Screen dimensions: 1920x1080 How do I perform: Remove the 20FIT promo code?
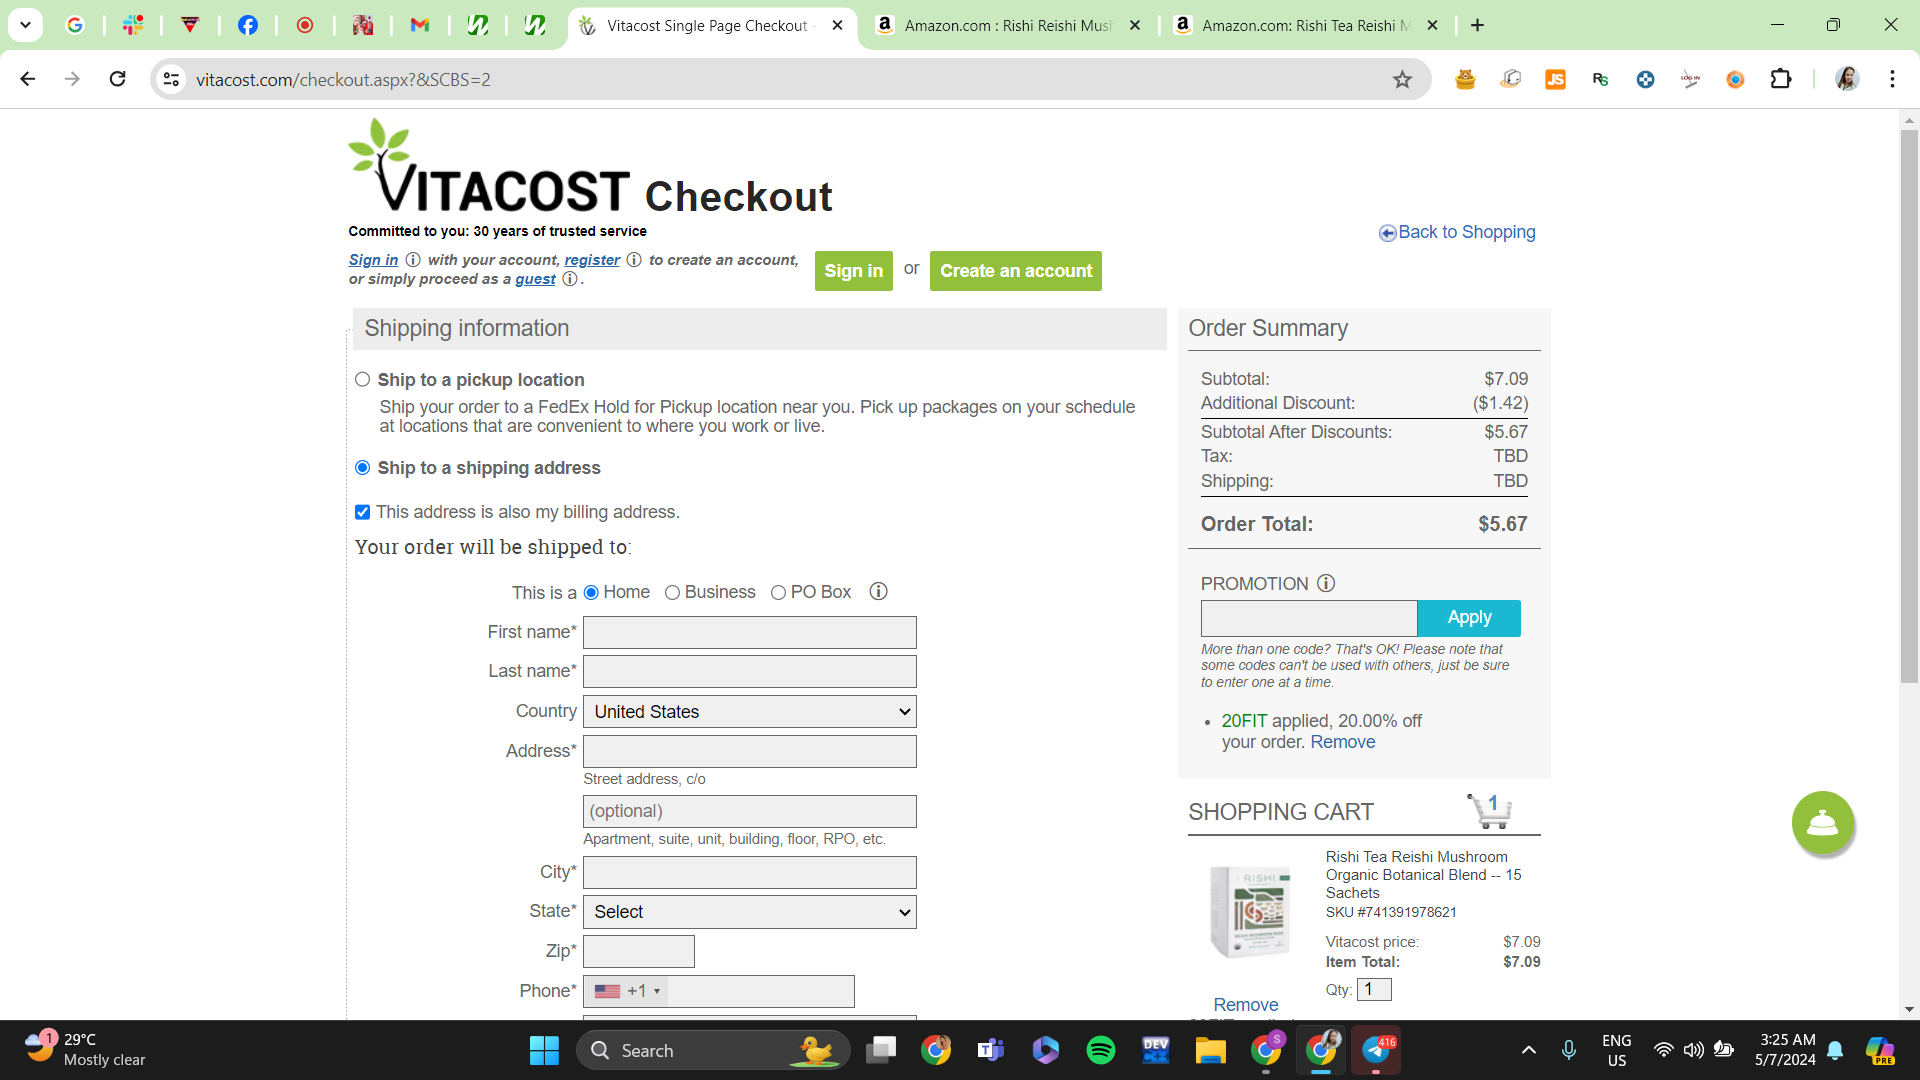coord(1343,742)
